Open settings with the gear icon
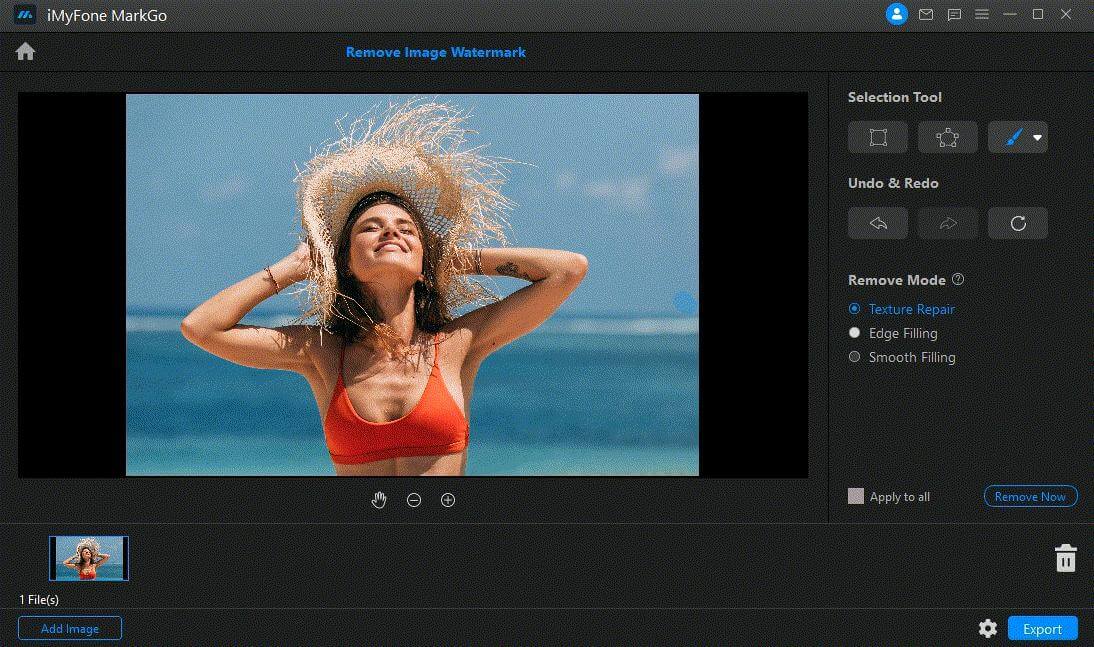Screen dimensions: 1094x647 click(x=988, y=628)
